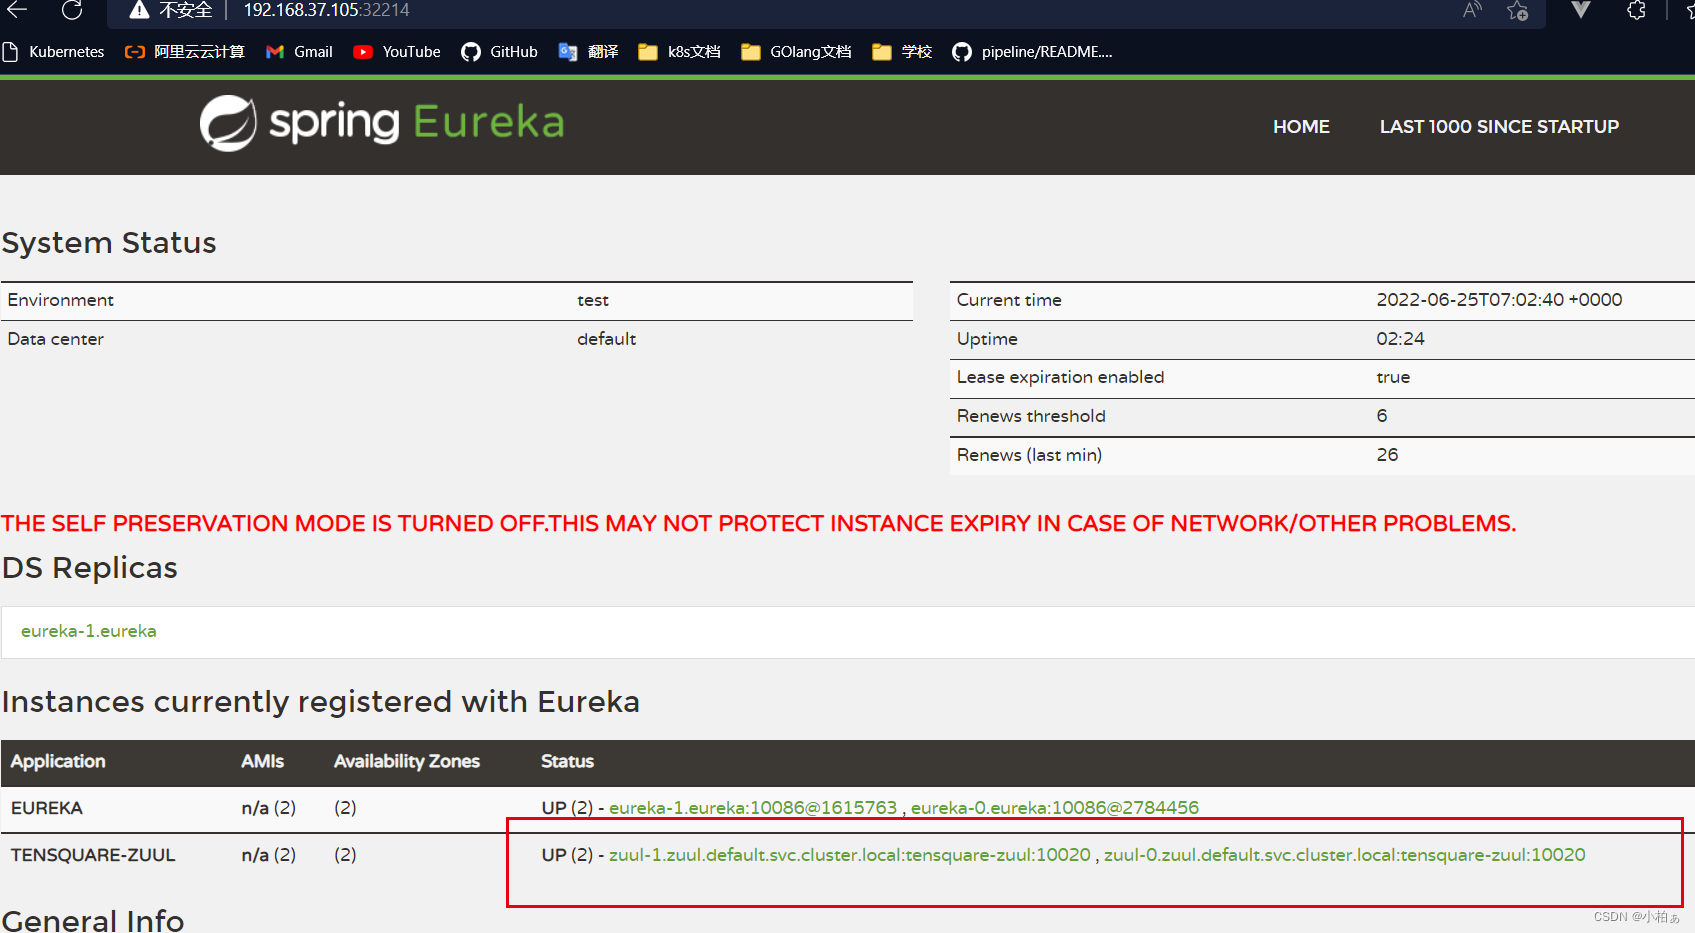Open the read aloud icon in address bar
Image resolution: width=1695 pixels, height=933 pixels.
click(x=1472, y=10)
